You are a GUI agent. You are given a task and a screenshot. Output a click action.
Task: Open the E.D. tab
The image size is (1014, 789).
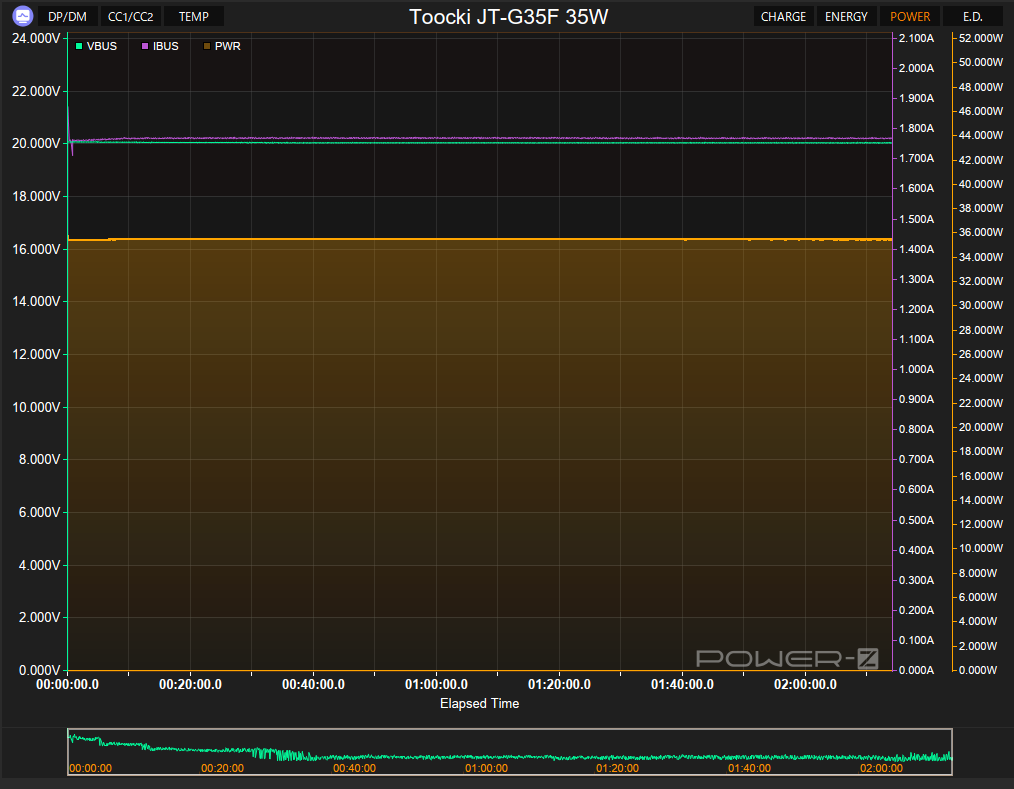tap(973, 16)
